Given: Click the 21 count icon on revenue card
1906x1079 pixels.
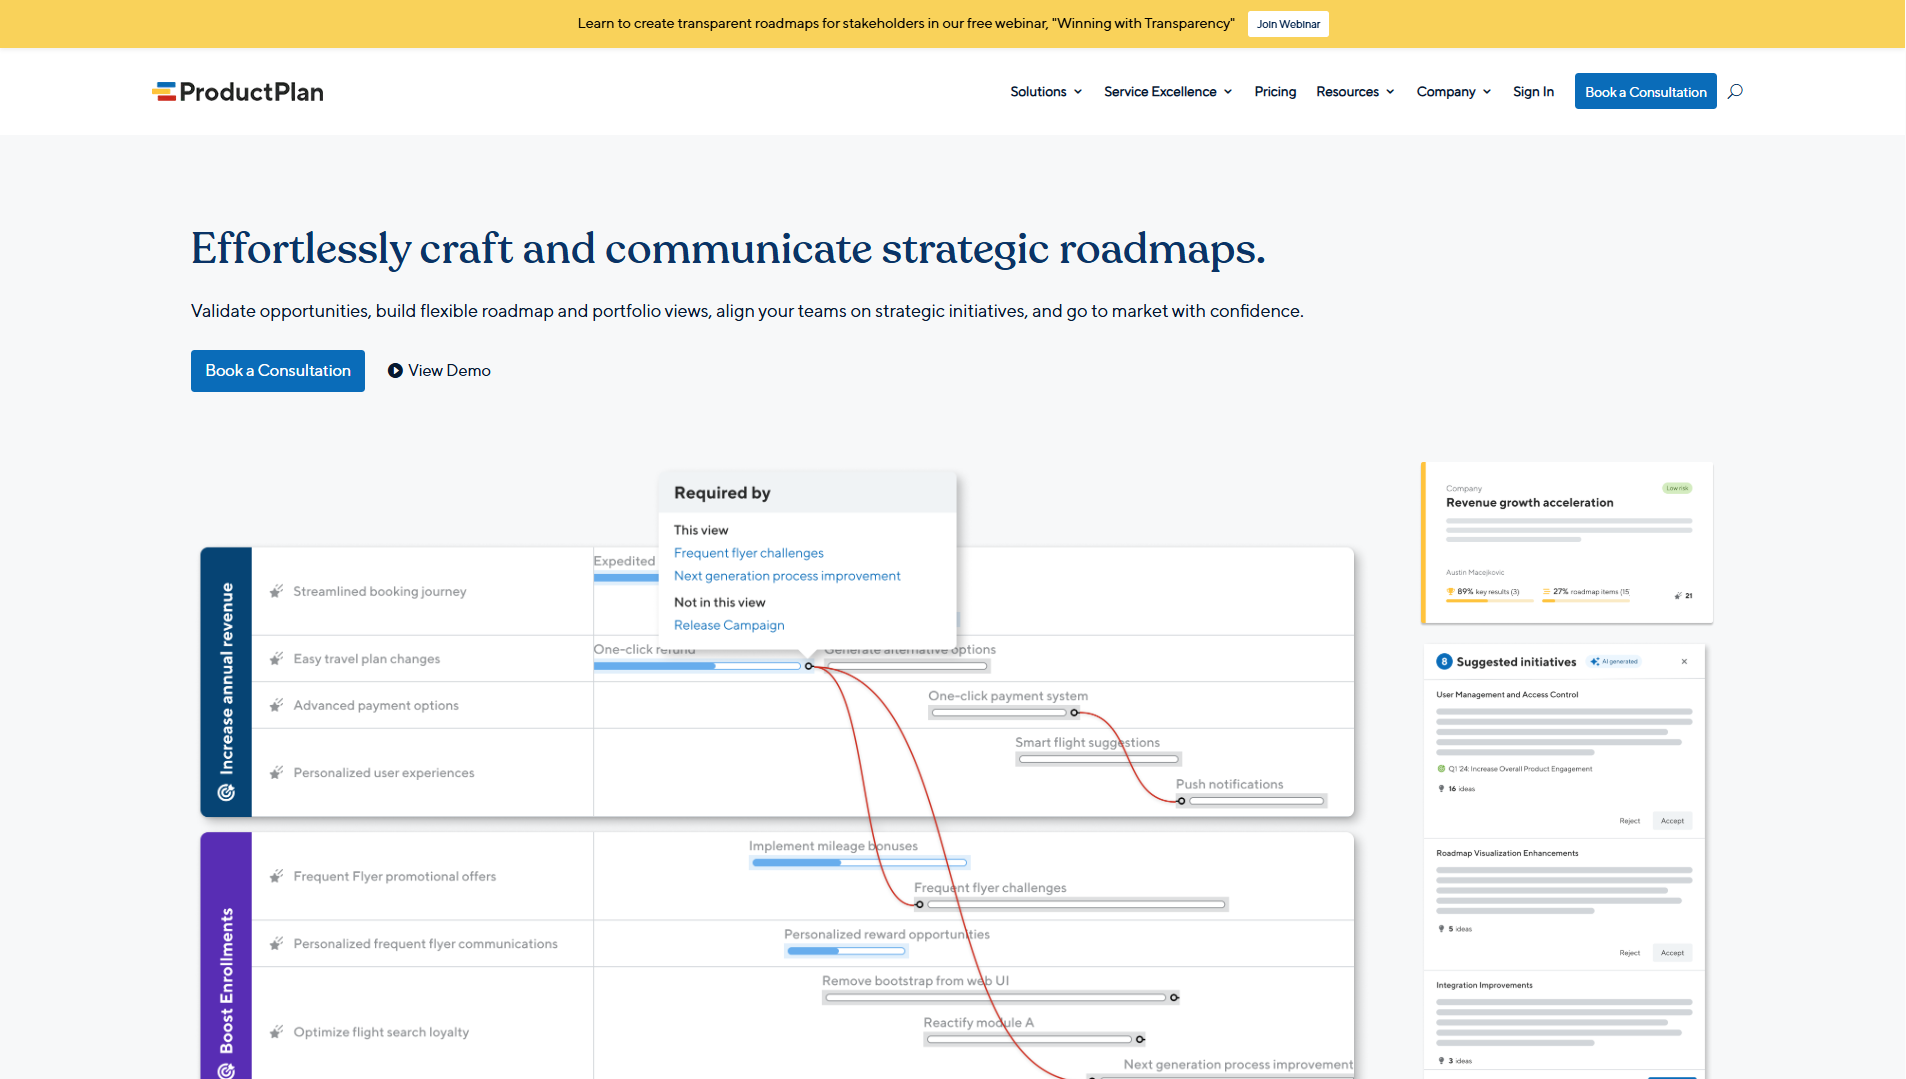Looking at the screenshot, I should (1678, 595).
